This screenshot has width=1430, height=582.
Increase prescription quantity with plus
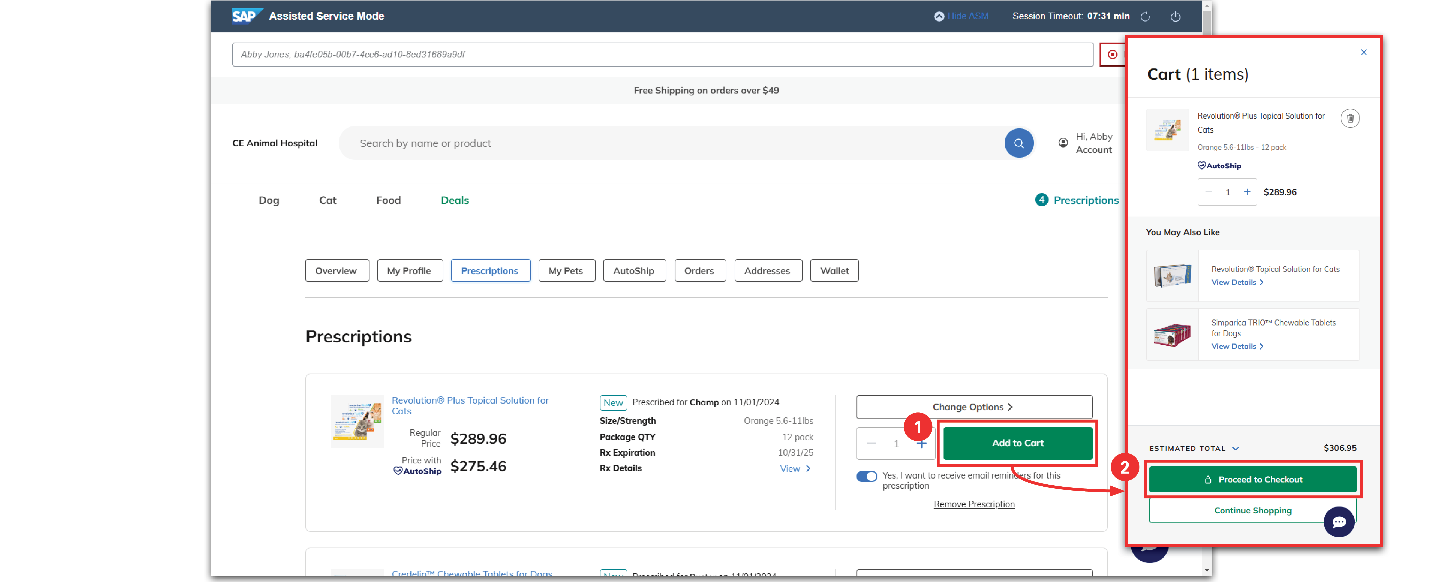point(921,443)
